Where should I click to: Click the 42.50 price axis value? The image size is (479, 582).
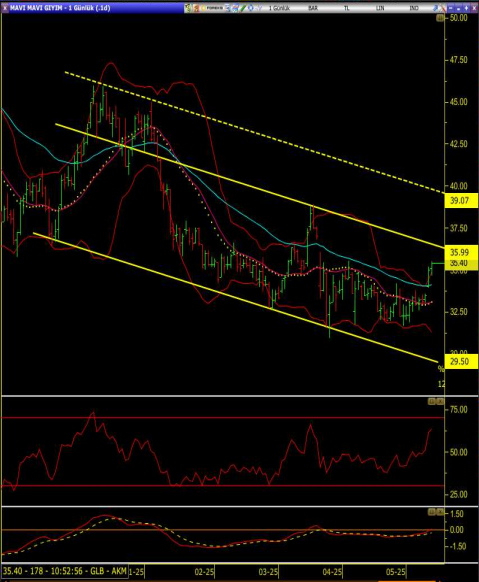click(459, 144)
